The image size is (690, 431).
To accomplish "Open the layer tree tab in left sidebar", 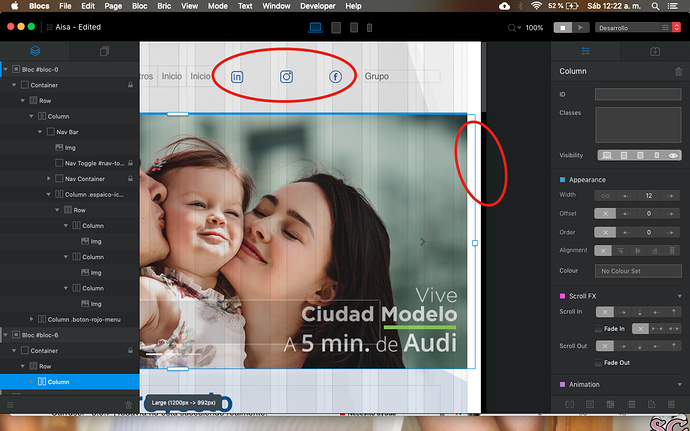I will coord(35,50).
